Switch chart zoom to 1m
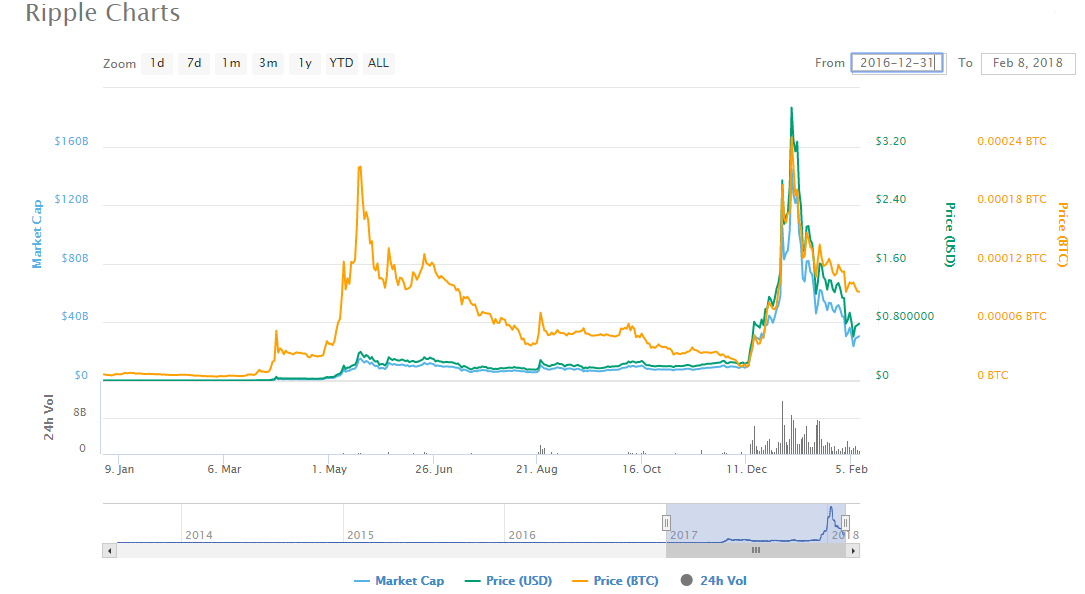The image size is (1085, 594). tap(231, 63)
